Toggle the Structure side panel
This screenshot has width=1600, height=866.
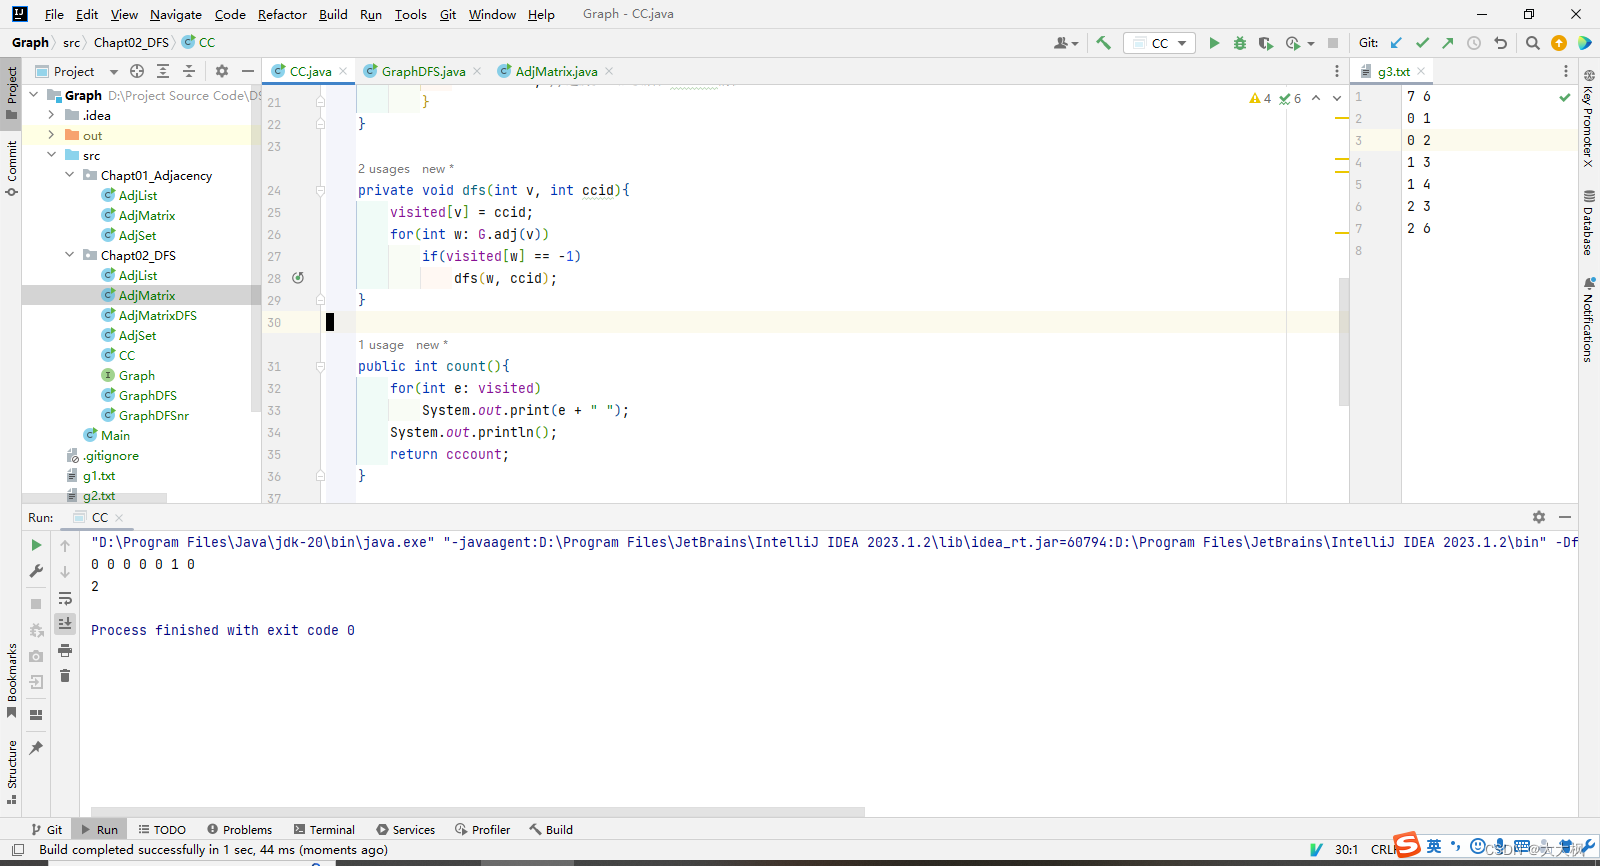11,772
